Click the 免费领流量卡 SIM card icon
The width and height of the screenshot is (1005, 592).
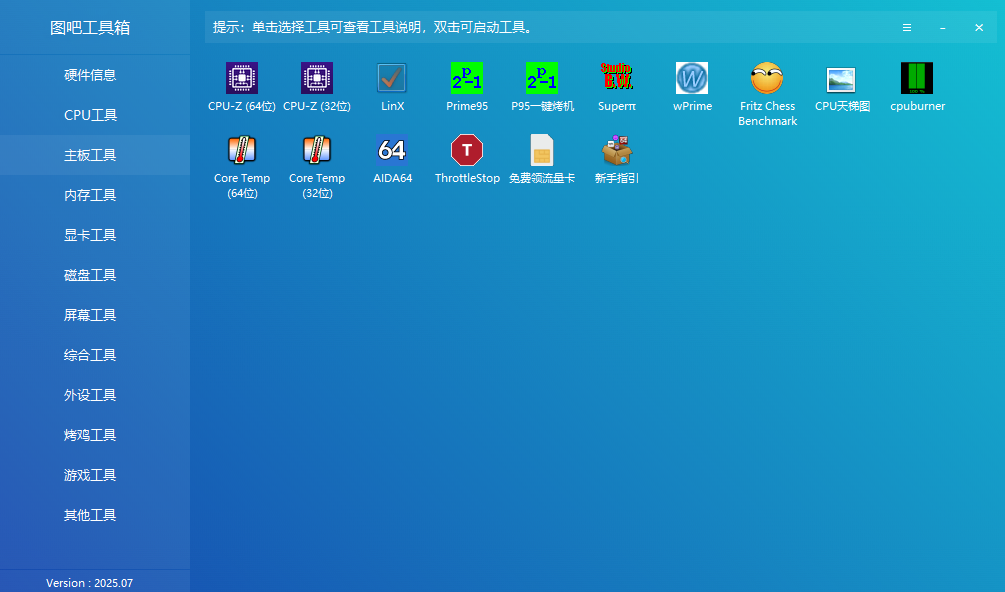542,150
